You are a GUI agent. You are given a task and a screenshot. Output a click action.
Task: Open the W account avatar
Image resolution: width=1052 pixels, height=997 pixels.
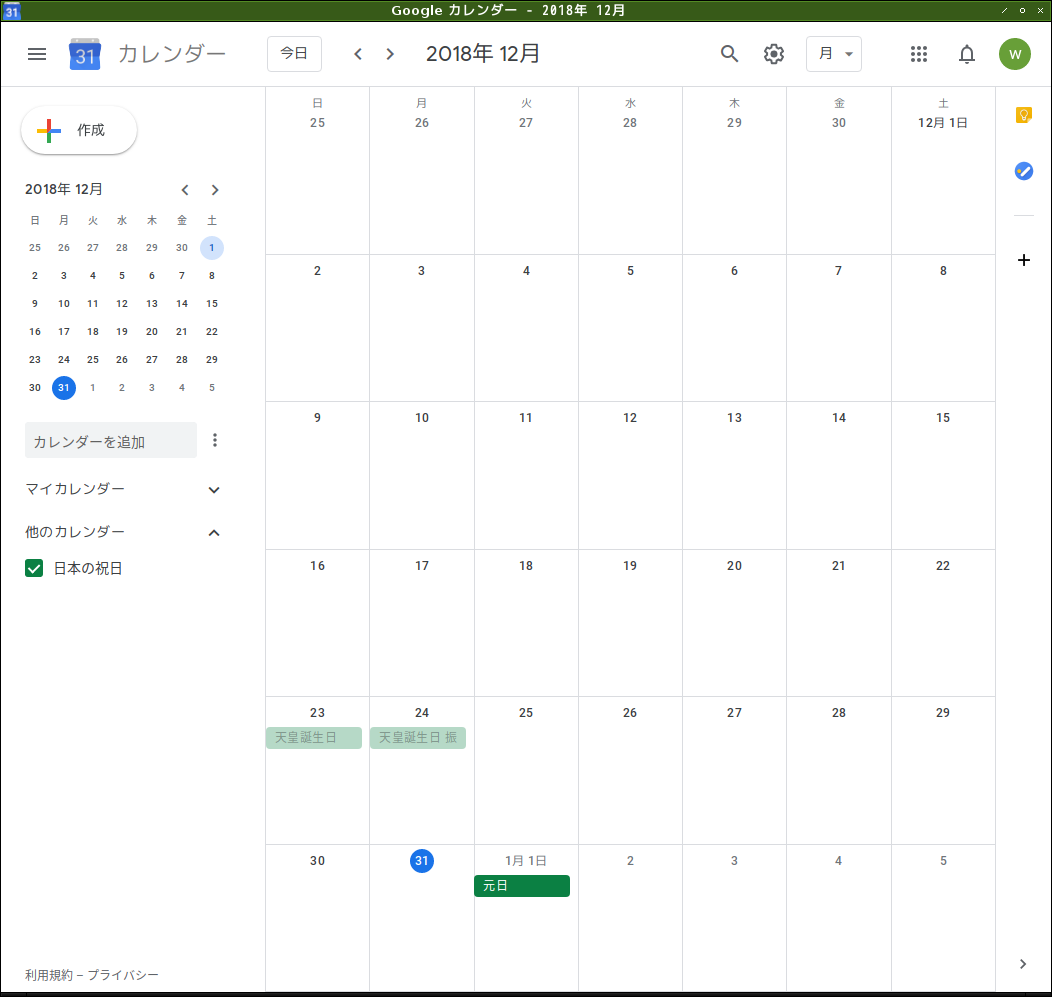tap(1014, 54)
